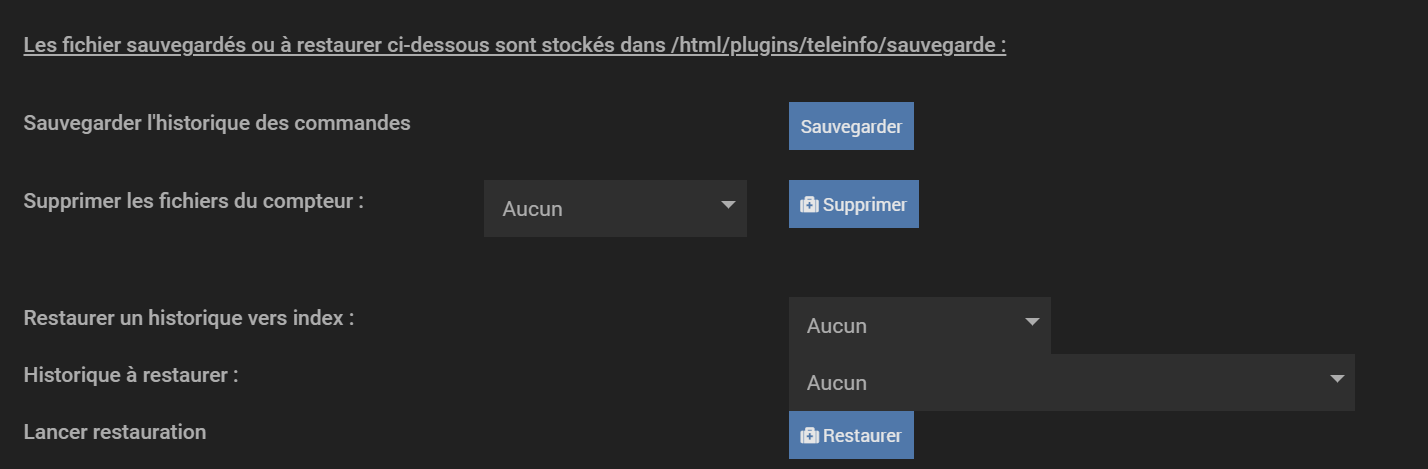Screen dimensions: 1428x469
Task: Select 'Aucun' value in the index dropdown
Action: click(837, 326)
